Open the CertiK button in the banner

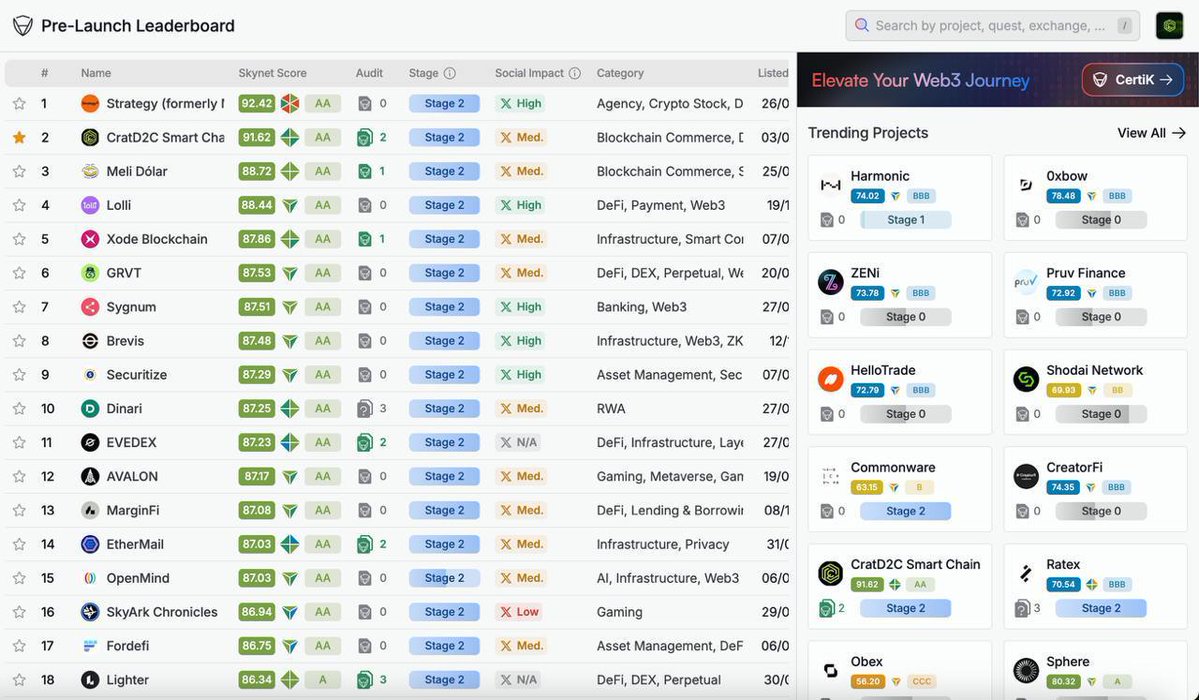[x=1131, y=79]
